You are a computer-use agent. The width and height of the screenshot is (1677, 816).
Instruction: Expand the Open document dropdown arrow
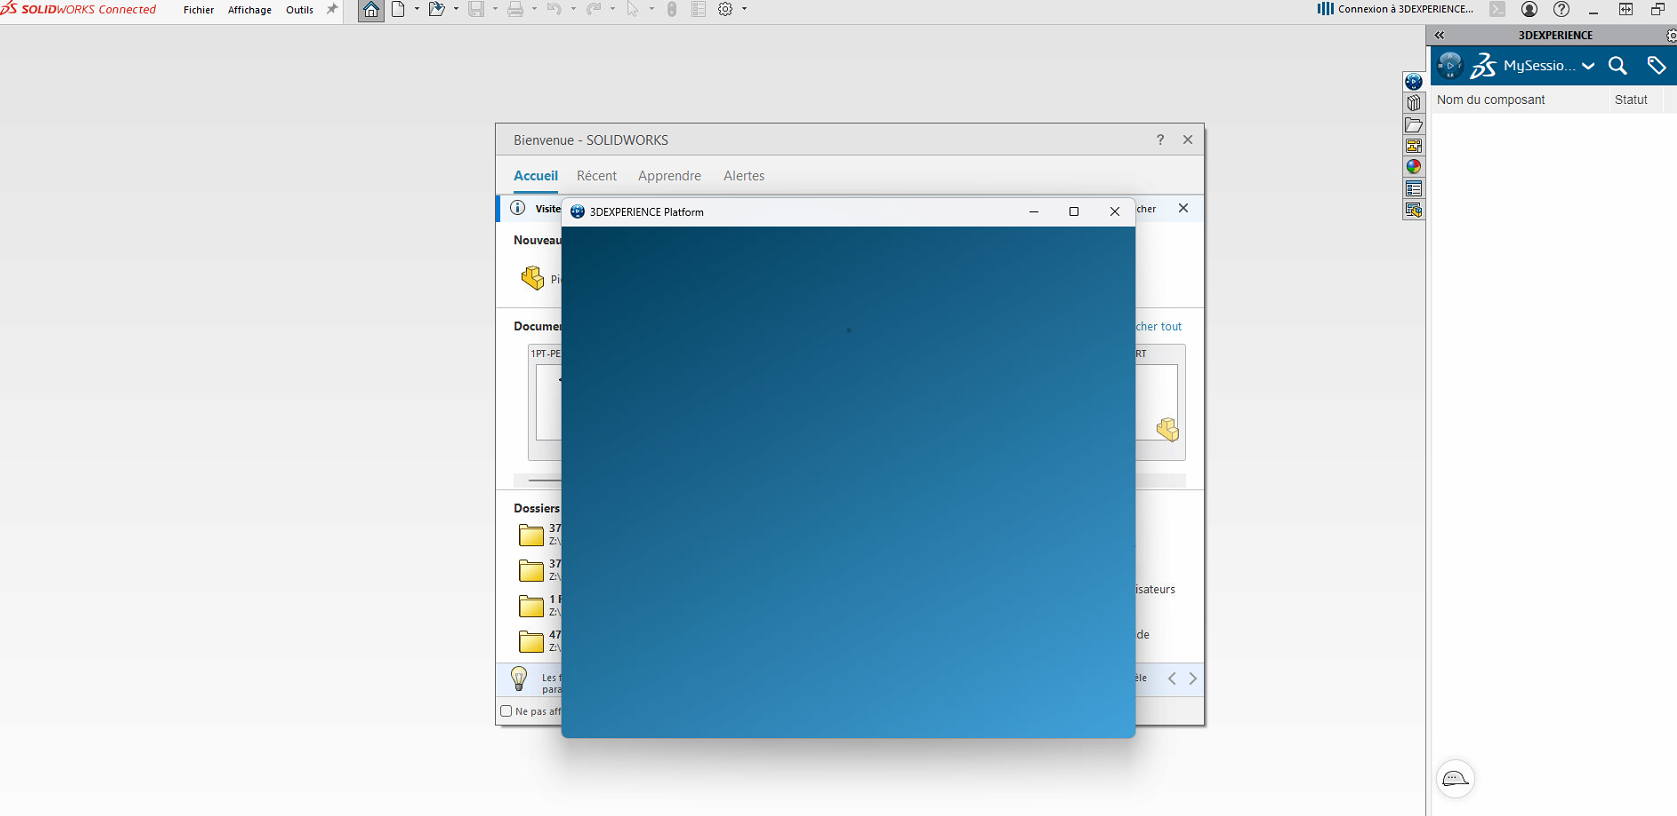point(456,10)
